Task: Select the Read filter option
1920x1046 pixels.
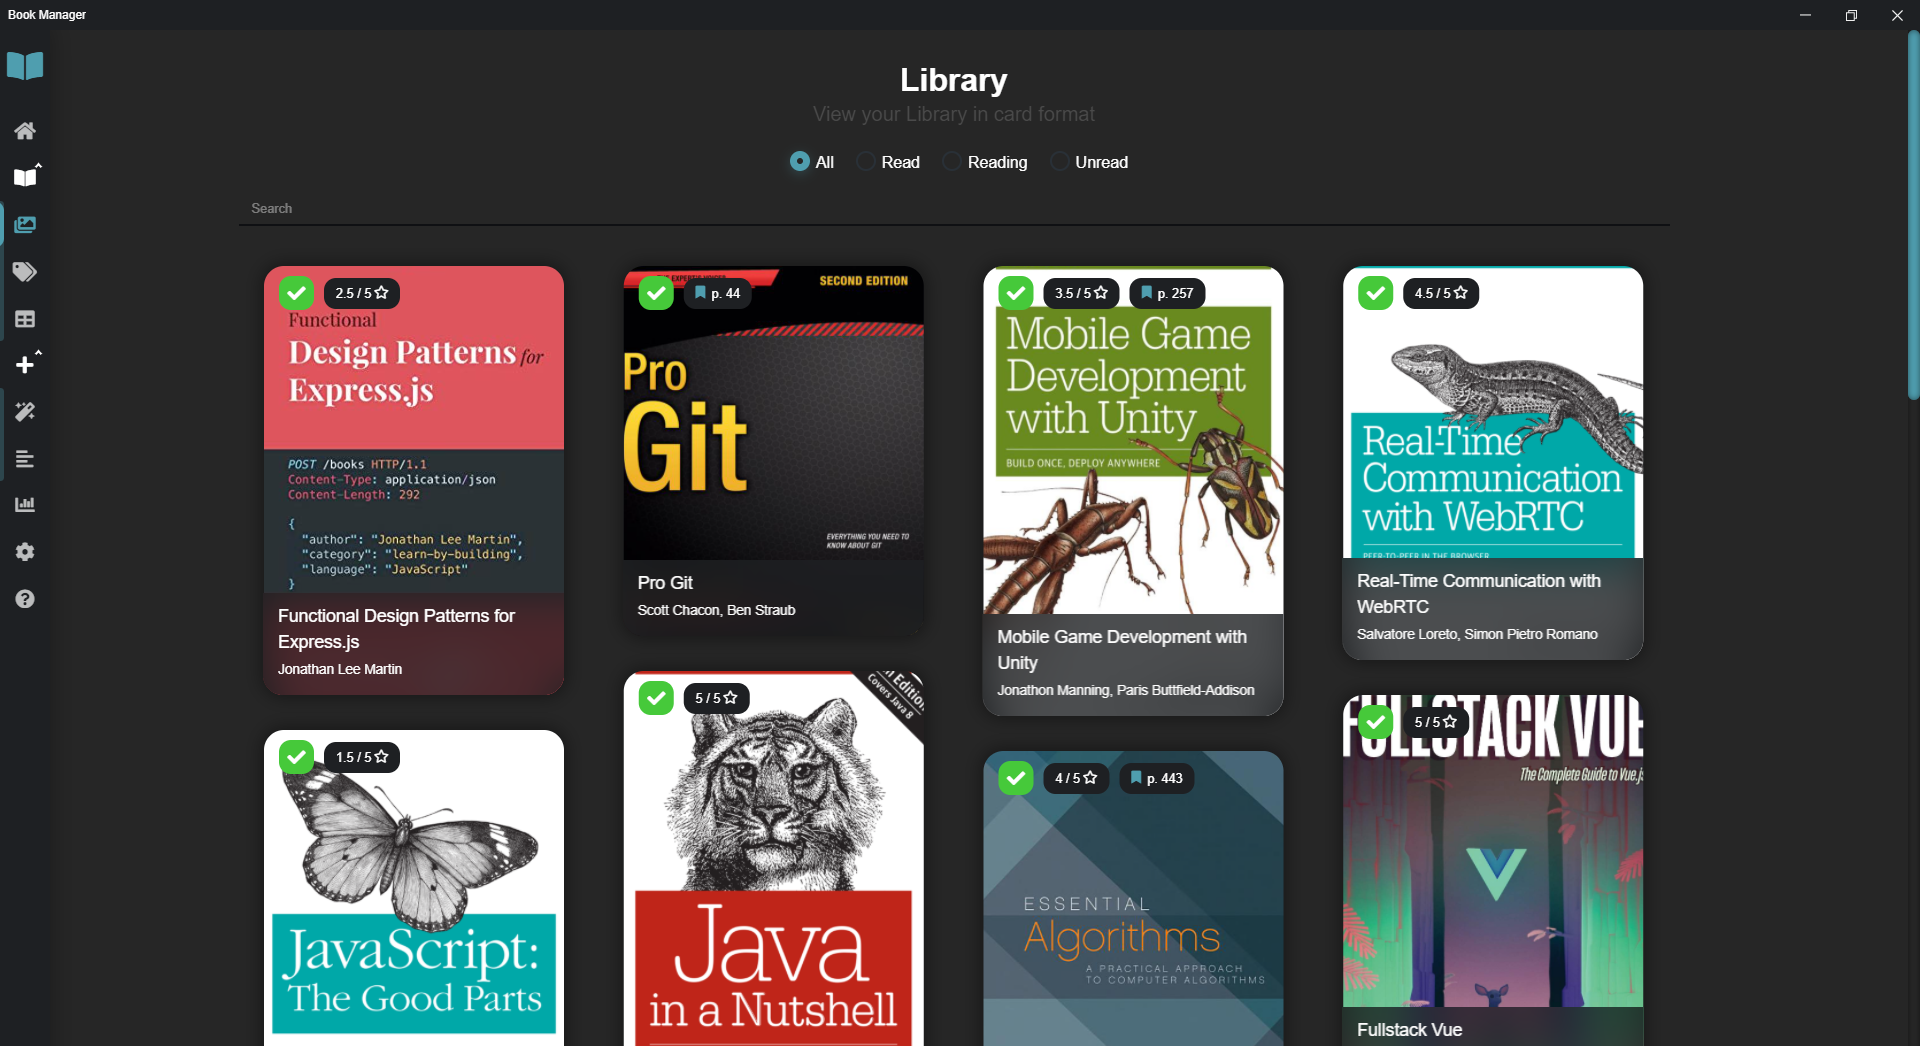Action: pyautogui.click(x=865, y=161)
